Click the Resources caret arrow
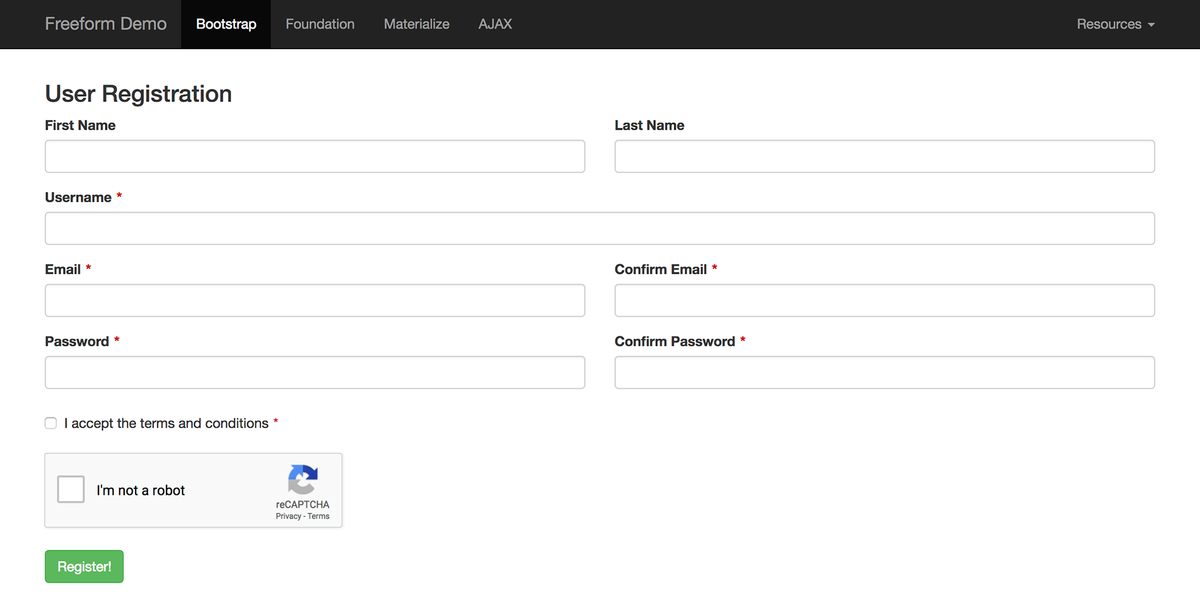1200x600 pixels. [x=1151, y=25]
